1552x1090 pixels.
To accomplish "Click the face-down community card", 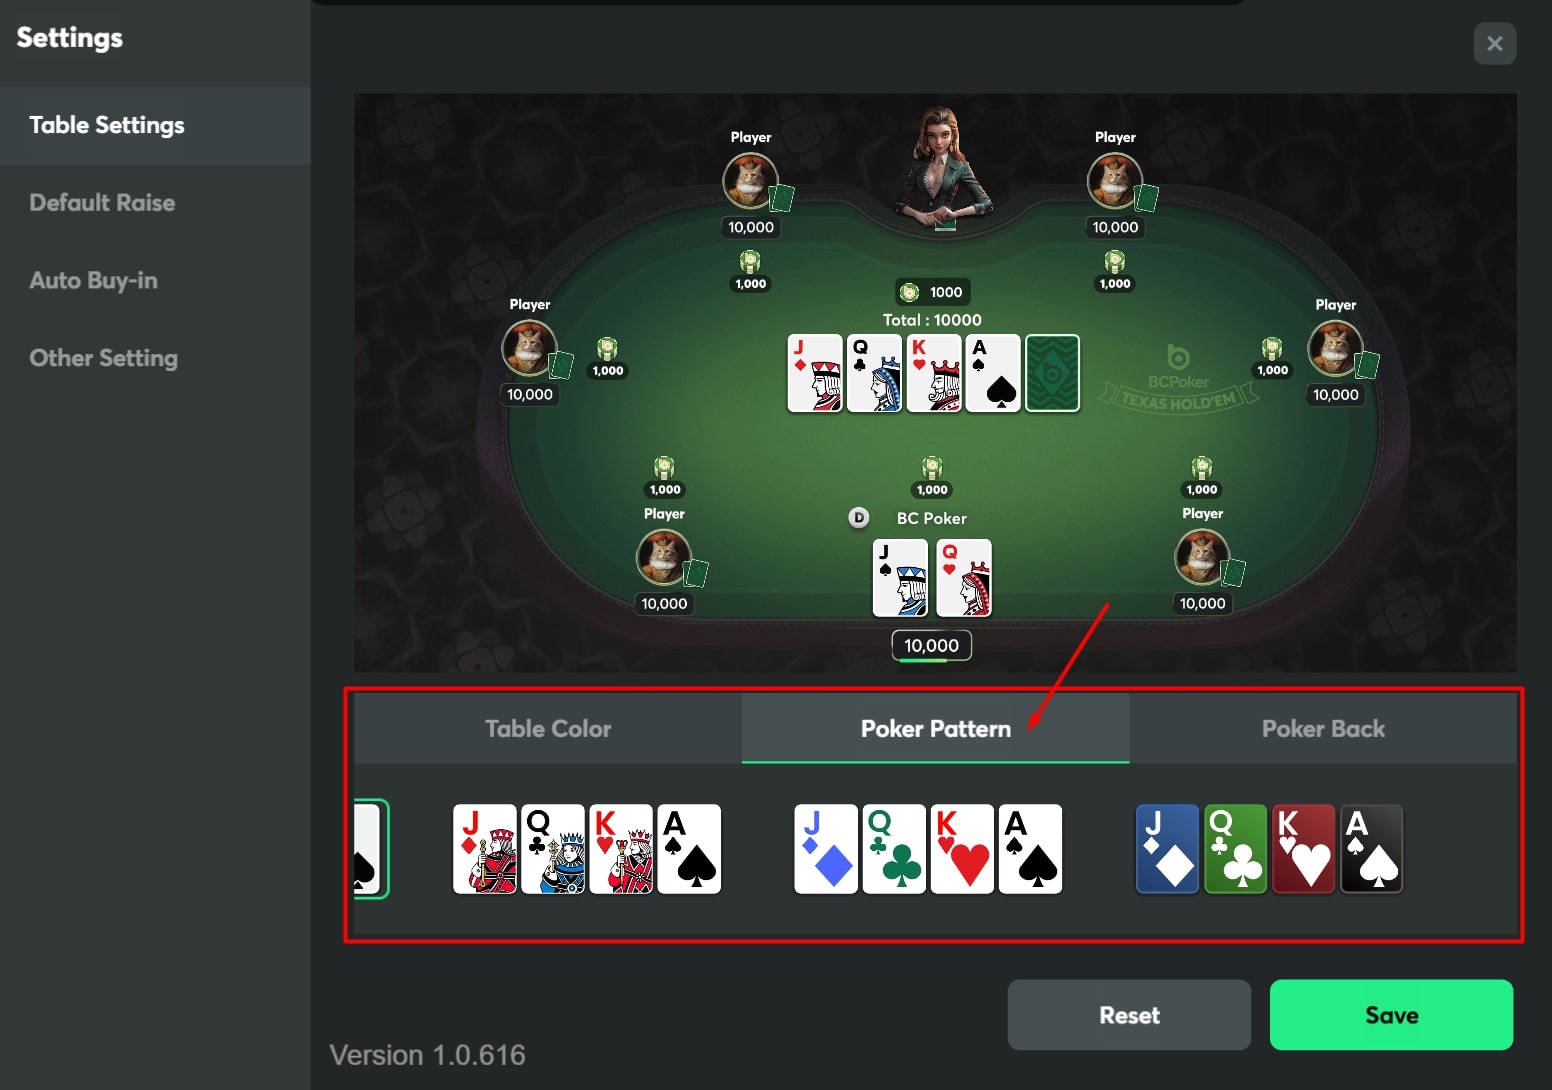I will click(1052, 373).
